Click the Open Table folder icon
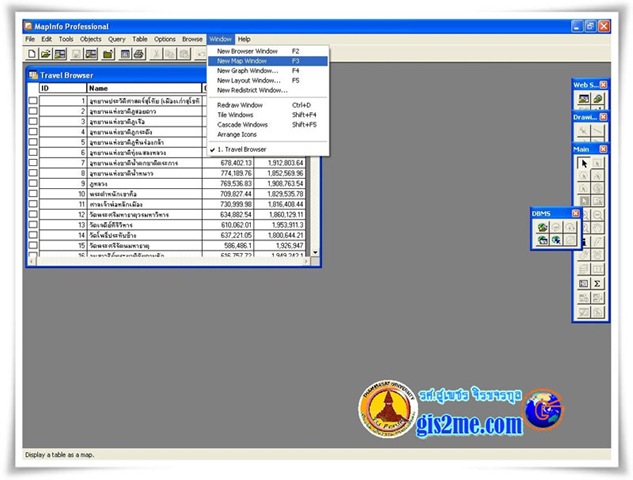The height and width of the screenshot is (480, 633). (46, 54)
